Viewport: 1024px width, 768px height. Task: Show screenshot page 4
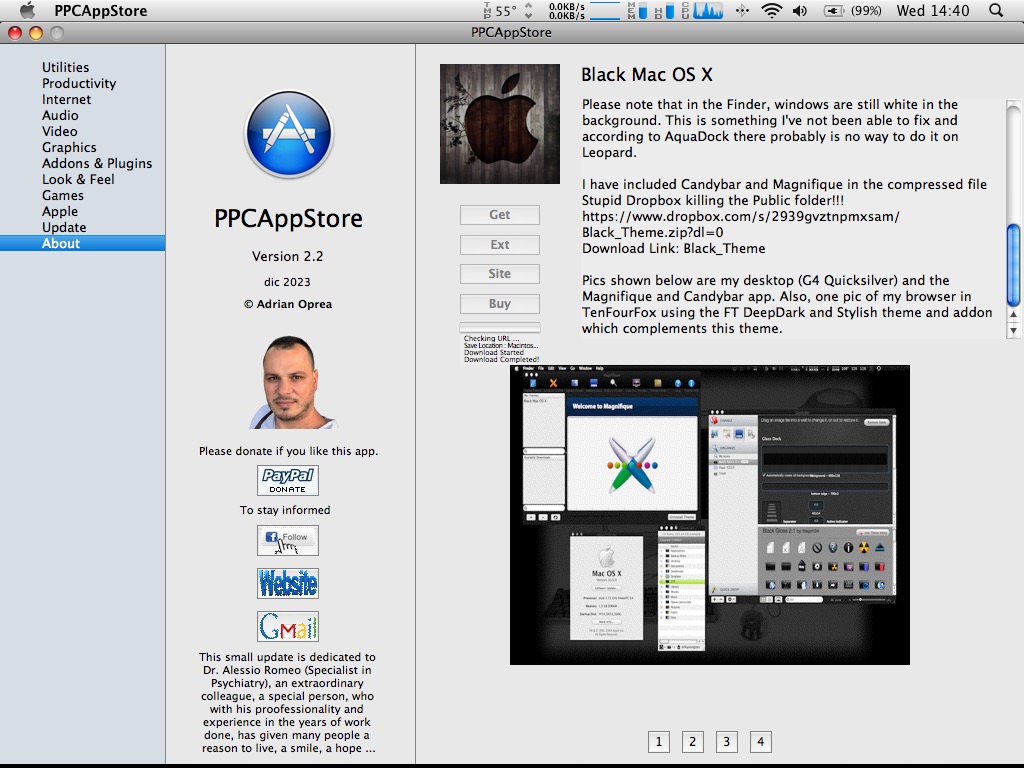(760, 742)
